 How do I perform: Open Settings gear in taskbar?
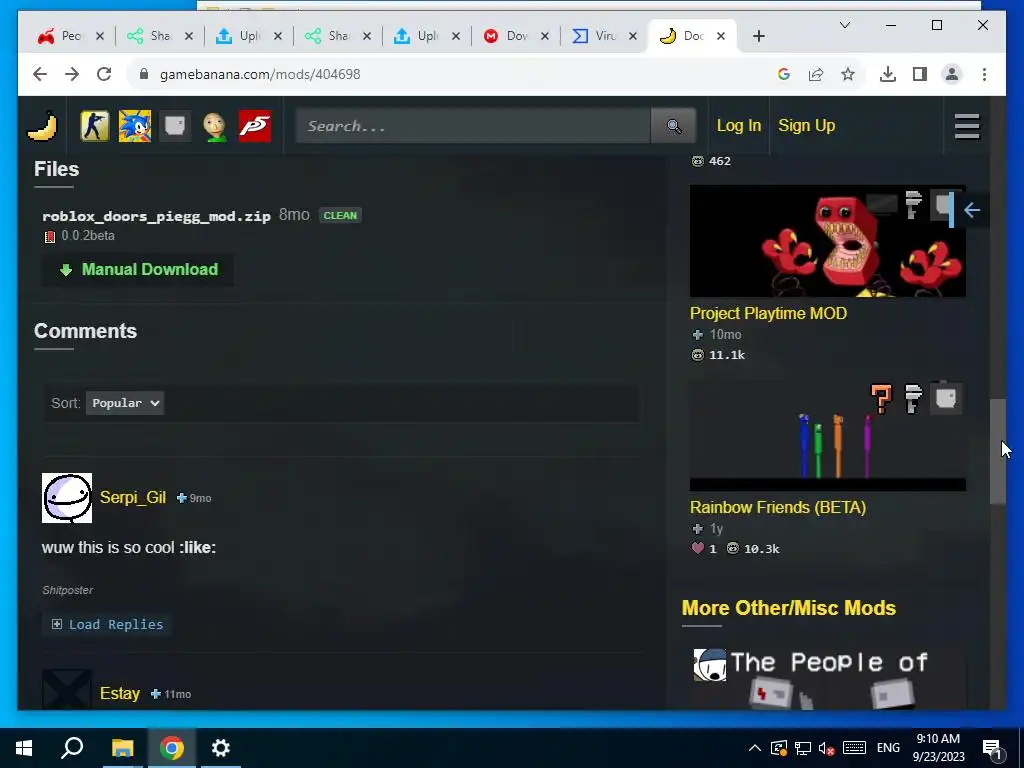221,748
